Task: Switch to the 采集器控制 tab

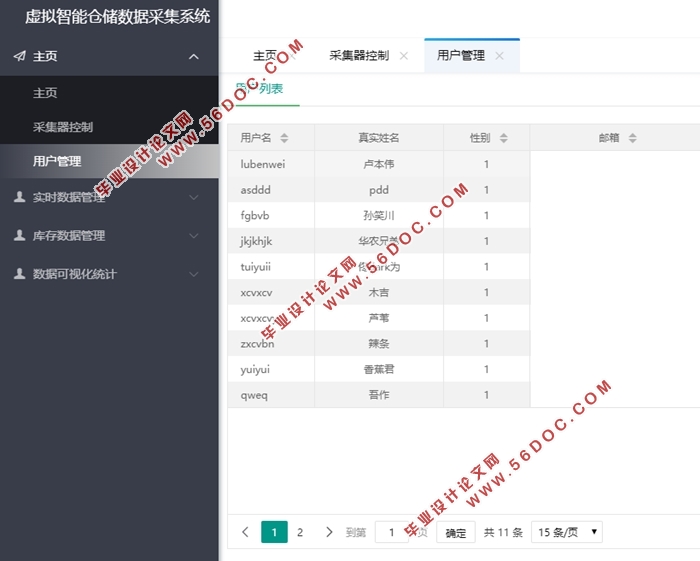Action: [358, 56]
